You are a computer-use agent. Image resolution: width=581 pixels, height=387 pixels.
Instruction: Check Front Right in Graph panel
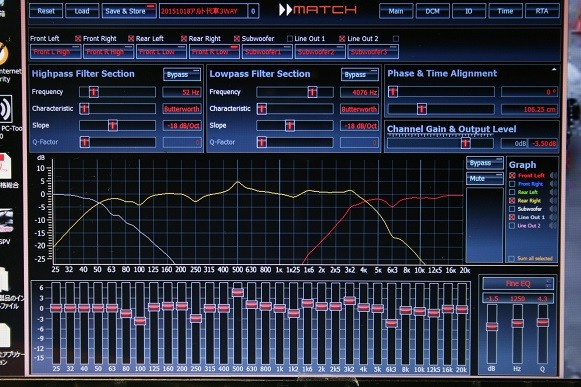[x=512, y=184]
